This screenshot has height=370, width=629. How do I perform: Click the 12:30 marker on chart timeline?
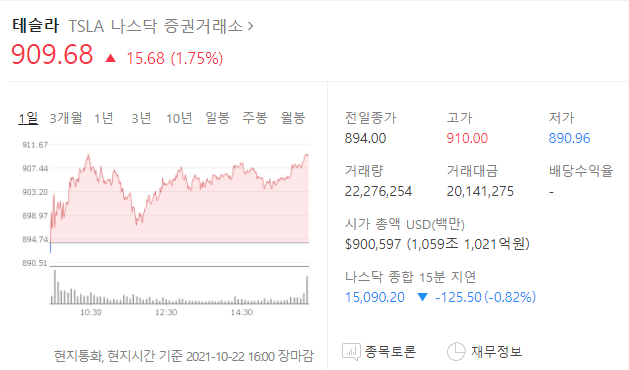[x=166, y=312]
